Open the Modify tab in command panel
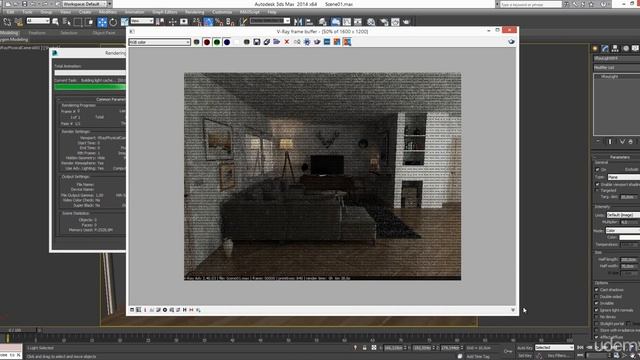This screenshot has width=640, height=360. click(x=605, y=49)
